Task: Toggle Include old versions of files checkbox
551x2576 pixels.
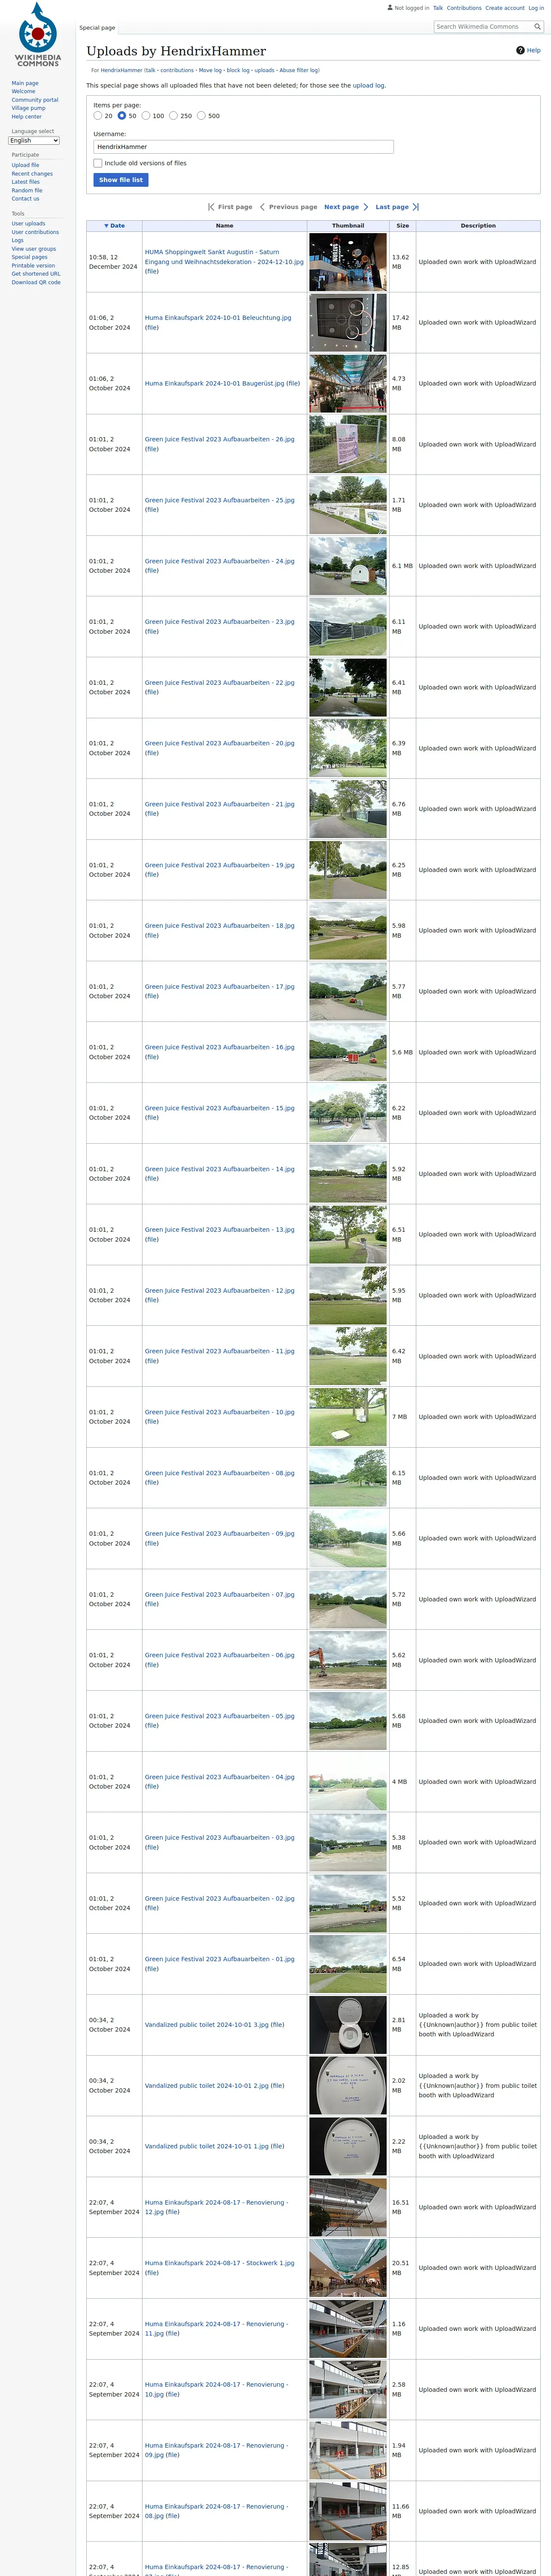Action: pos(98,163)
